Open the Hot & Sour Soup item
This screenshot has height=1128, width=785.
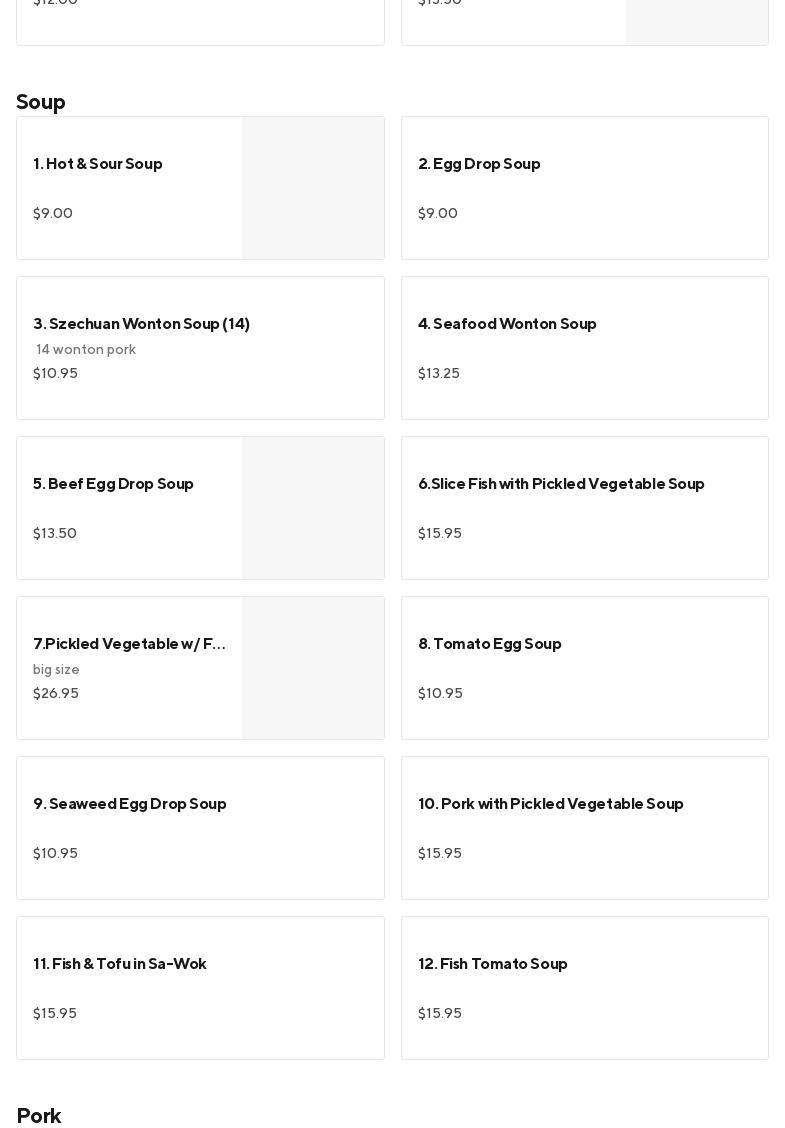[98, 164]
